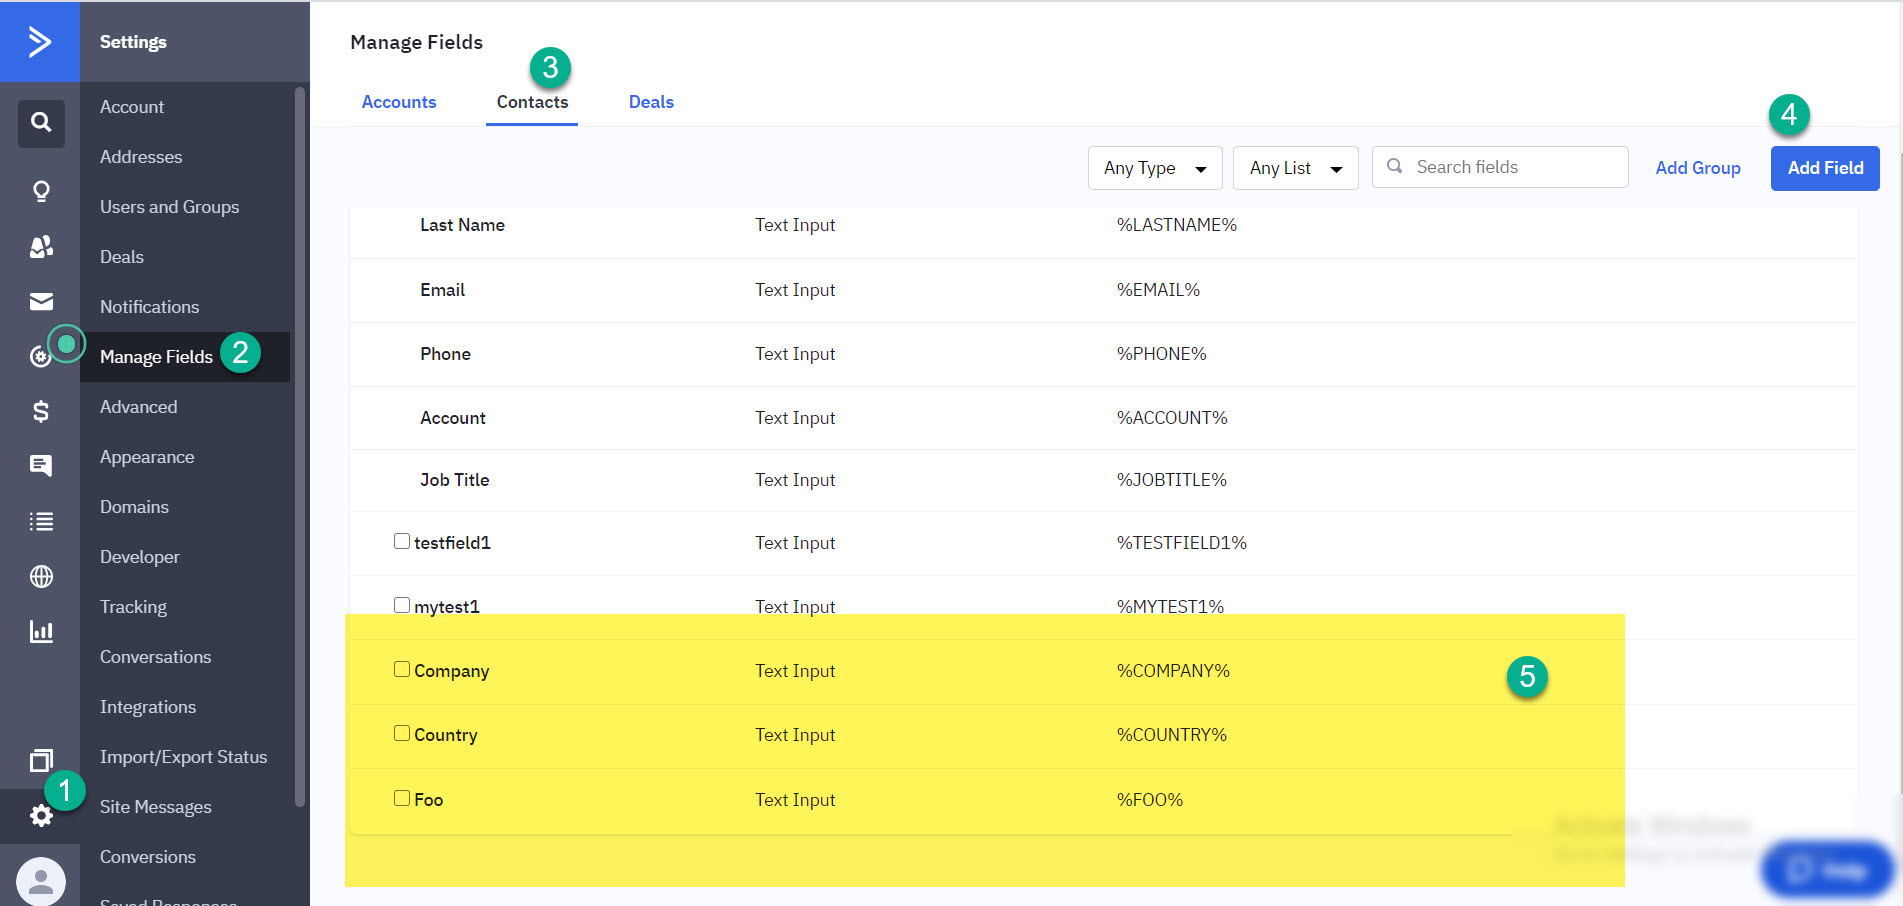Open the Site globe icon
This screenshot has height=906, width=1903.
click(x=41, y=576)
